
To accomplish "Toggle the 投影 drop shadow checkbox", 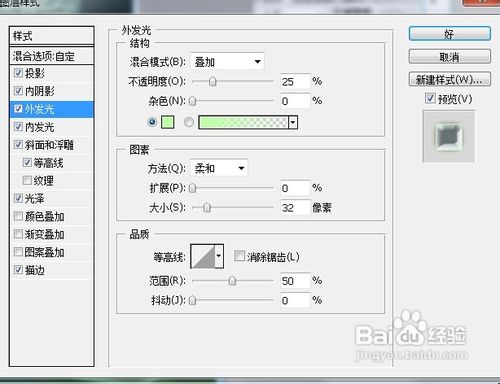I will click(18, 73).
